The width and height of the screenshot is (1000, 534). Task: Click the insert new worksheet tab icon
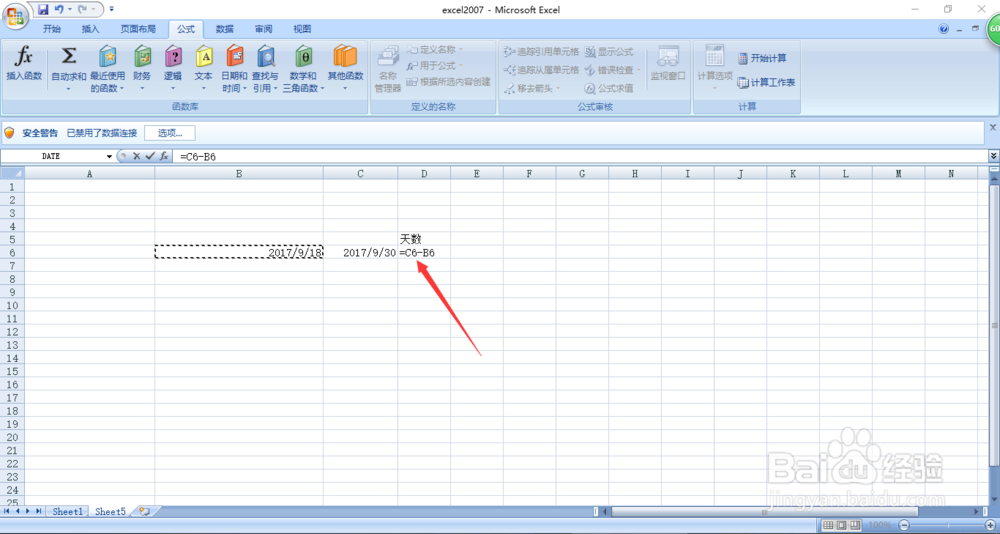point(145,511)
